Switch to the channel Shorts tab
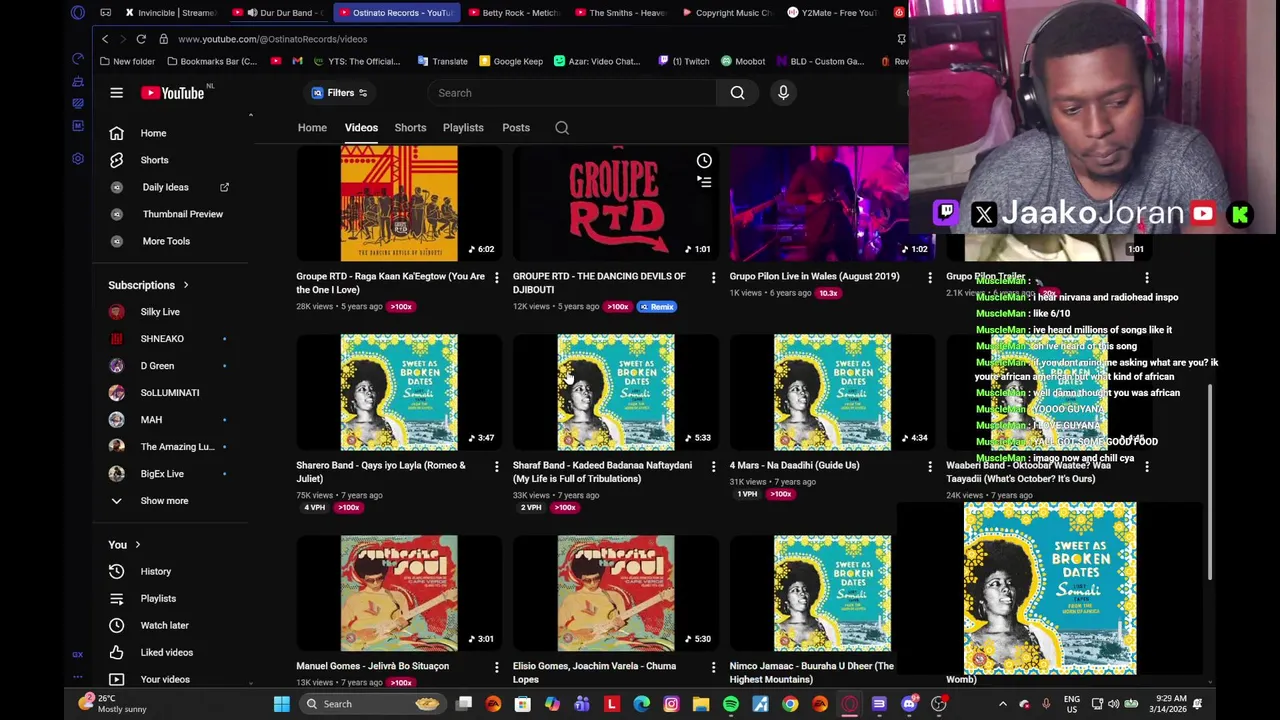 pos(410,128)
